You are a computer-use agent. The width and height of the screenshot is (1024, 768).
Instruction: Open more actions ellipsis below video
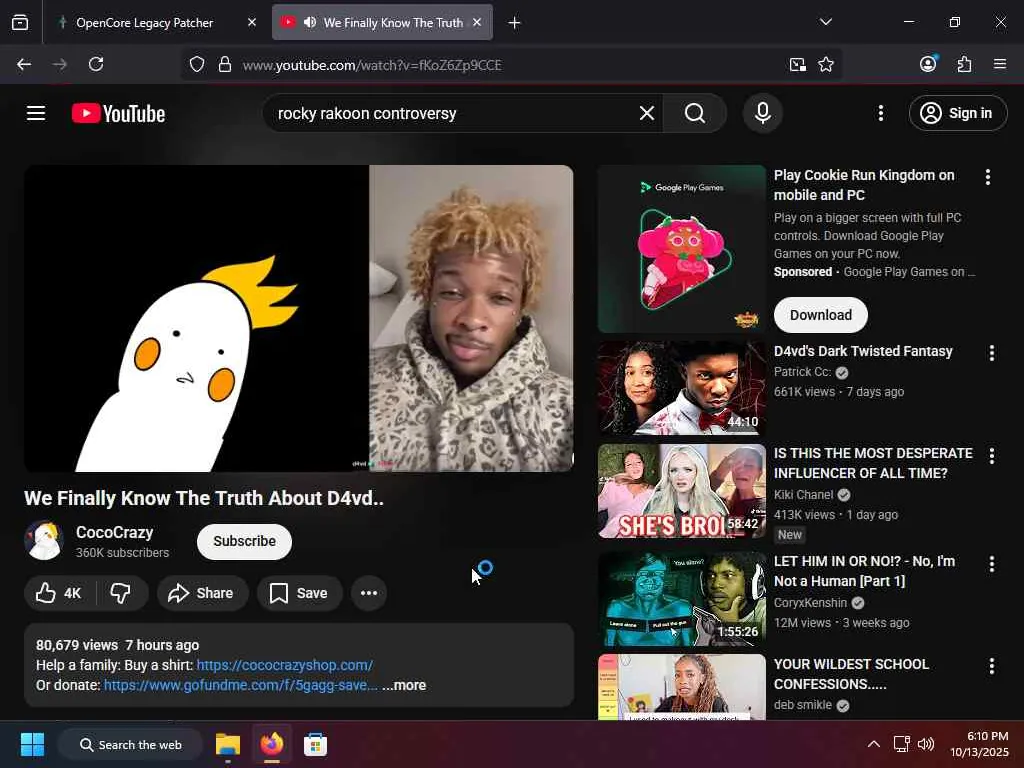[369, 593]
